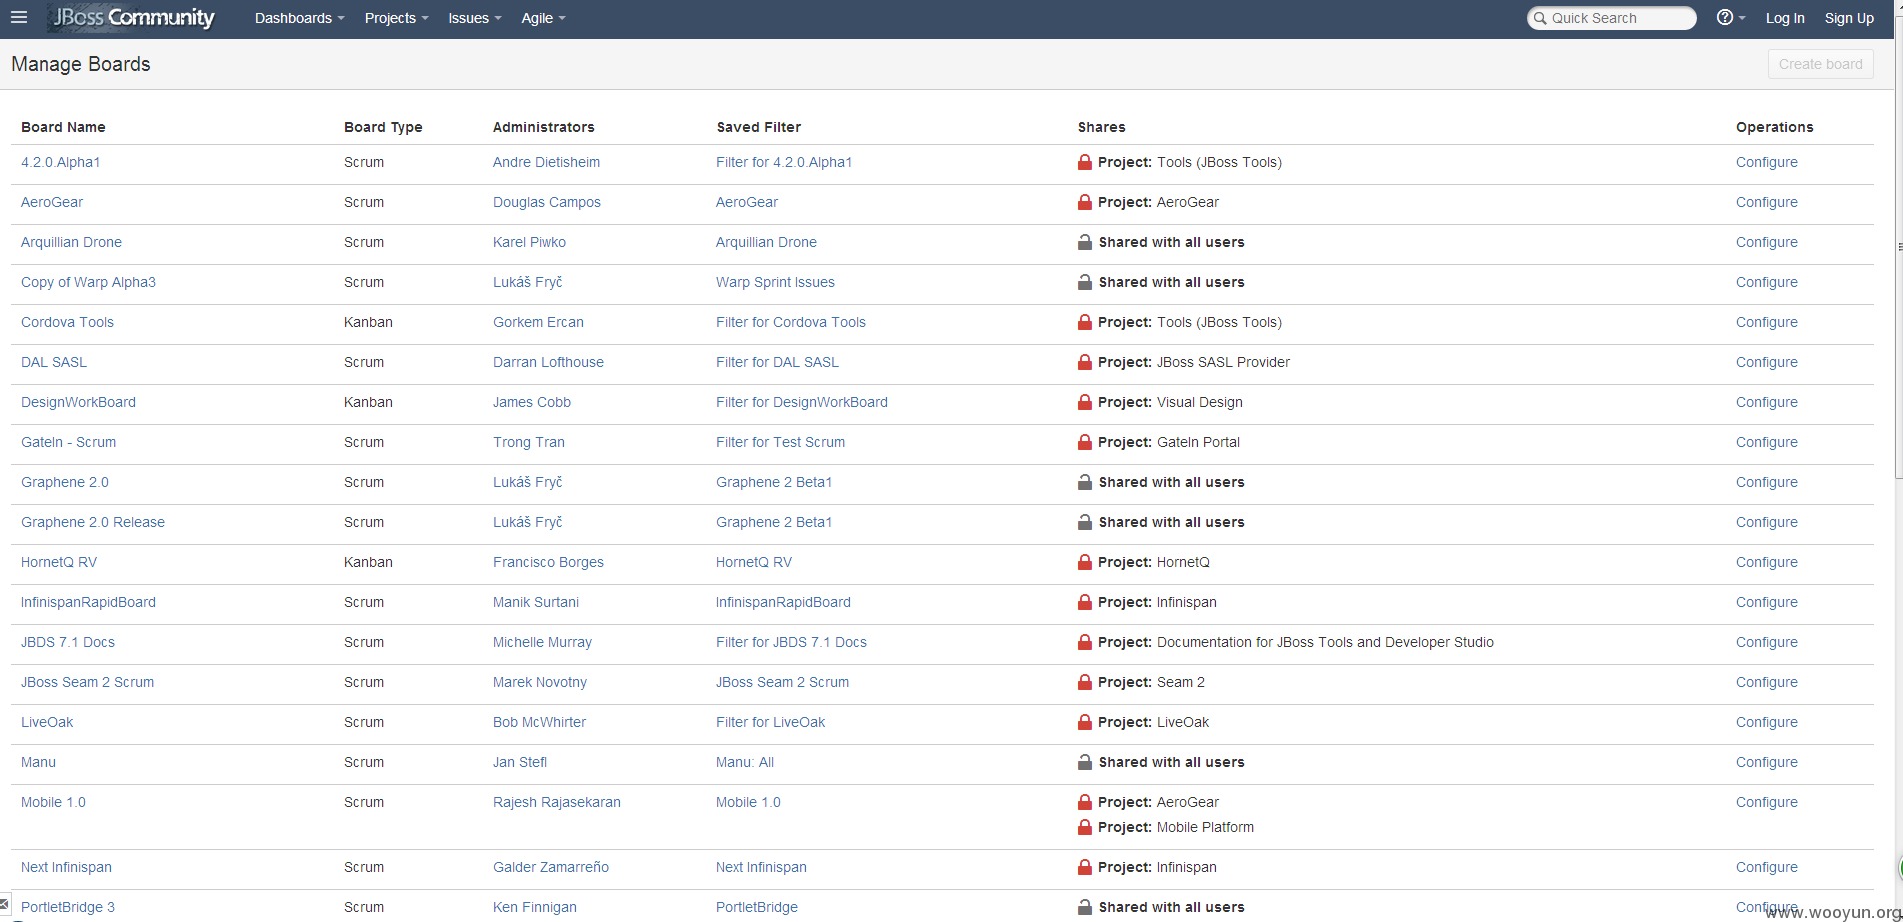1903x922 pixels.
Task: Click the red lock icon for 4.2.0.Alpha1
Action: 1084,162
